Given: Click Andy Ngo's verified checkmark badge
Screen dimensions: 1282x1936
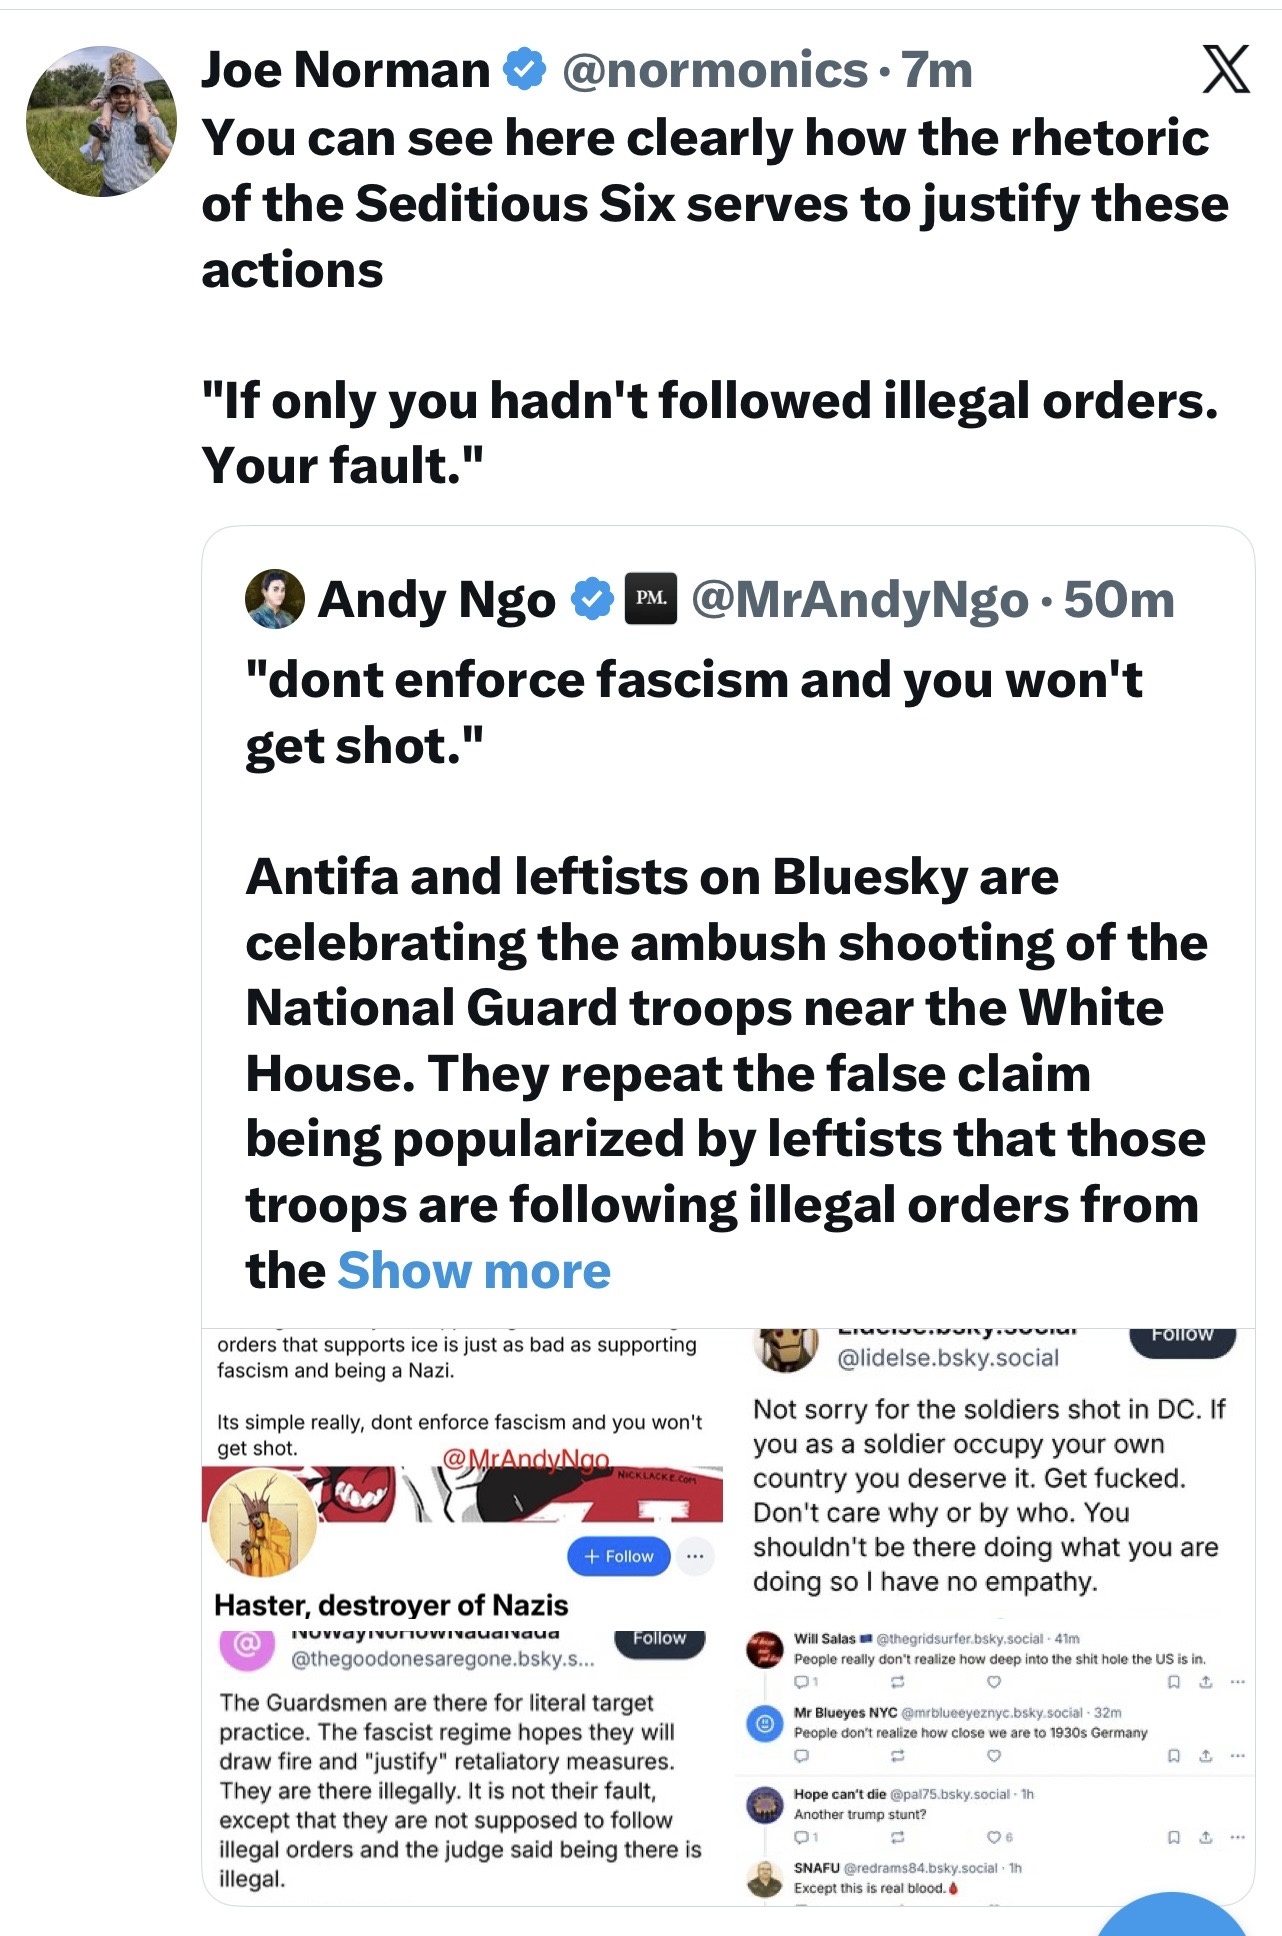Looking at the screenshot, I should pyautogui.click(x=592, y=599).
